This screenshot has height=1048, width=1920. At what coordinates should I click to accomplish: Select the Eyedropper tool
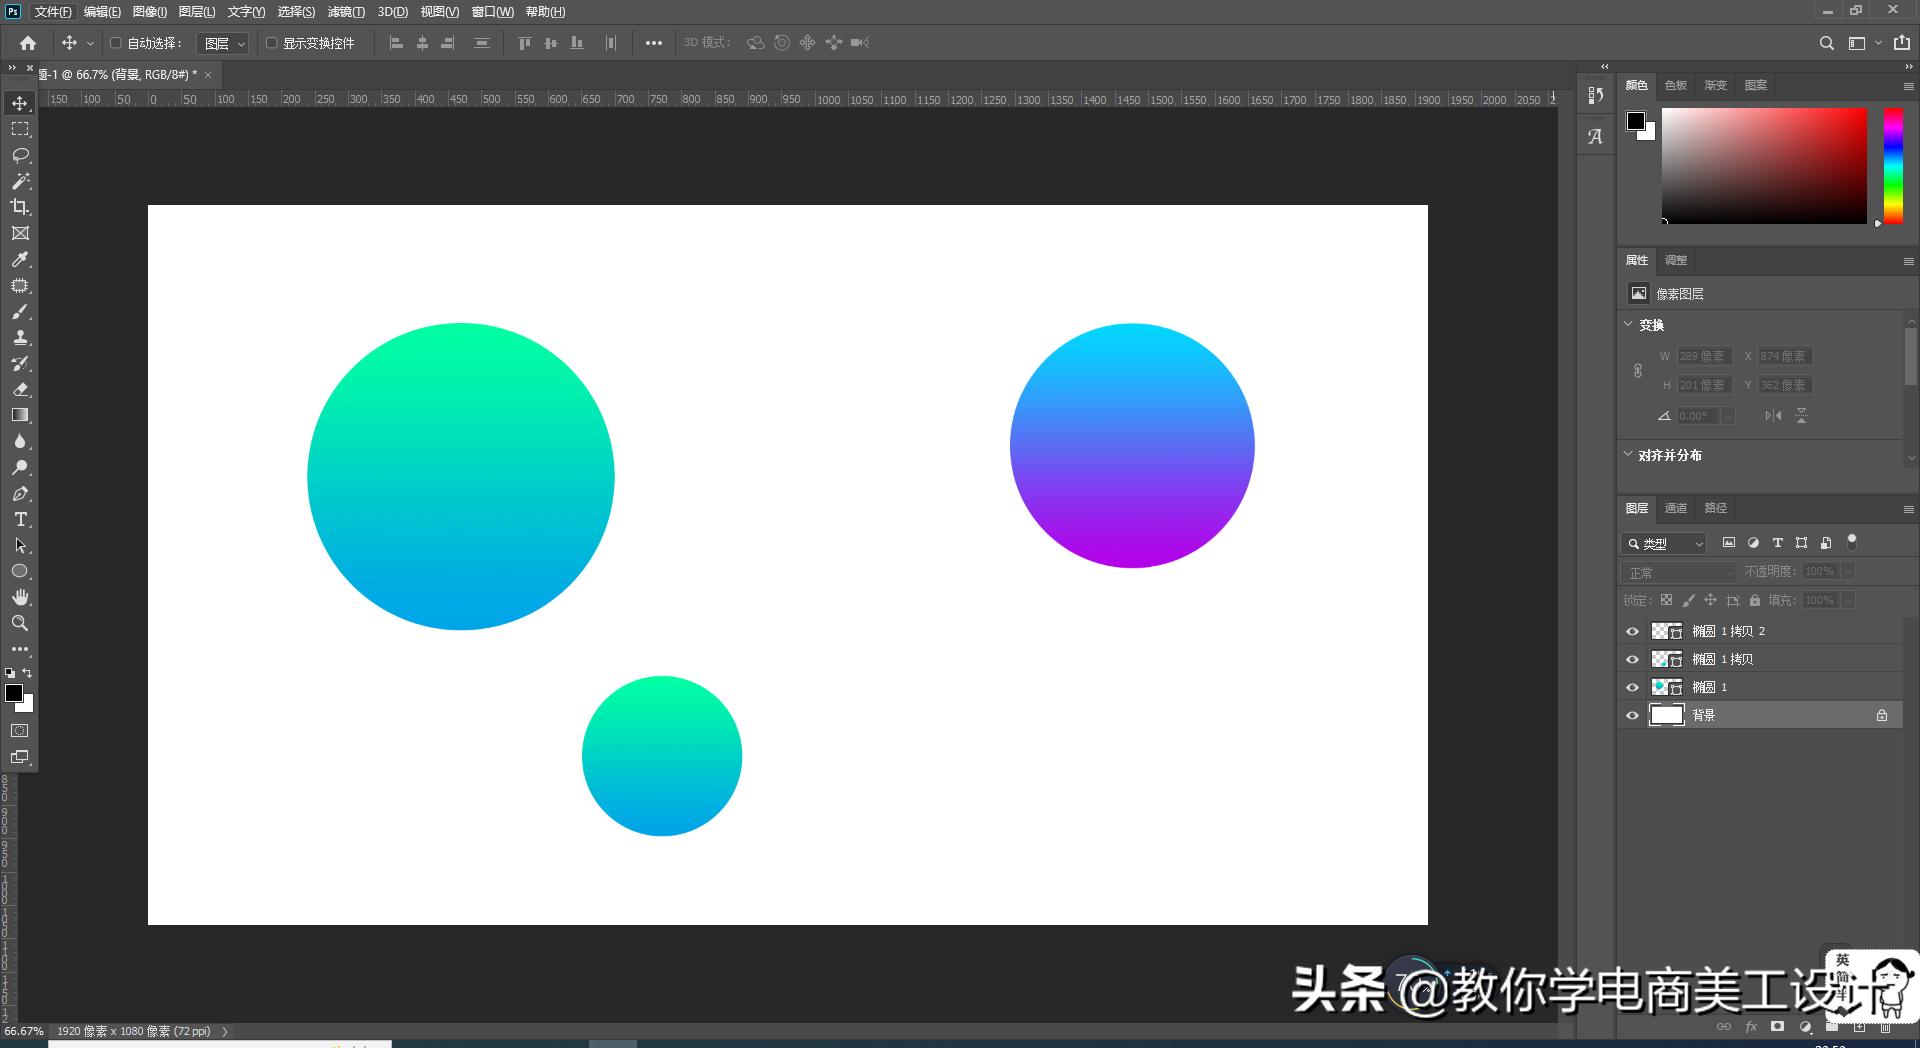[20, 259]
